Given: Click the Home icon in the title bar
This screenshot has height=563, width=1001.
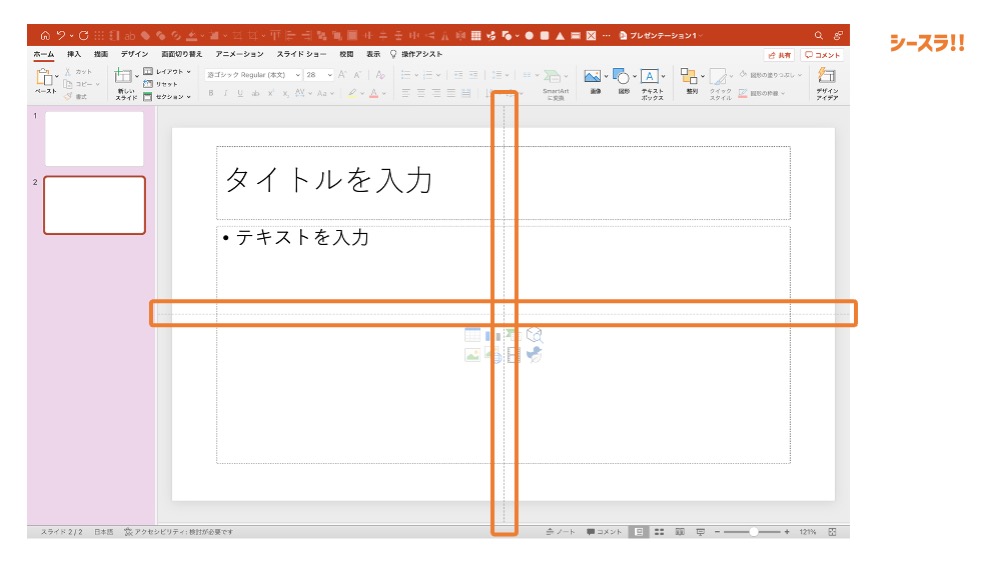Looking at the screenshot, I should coord(44,35).
